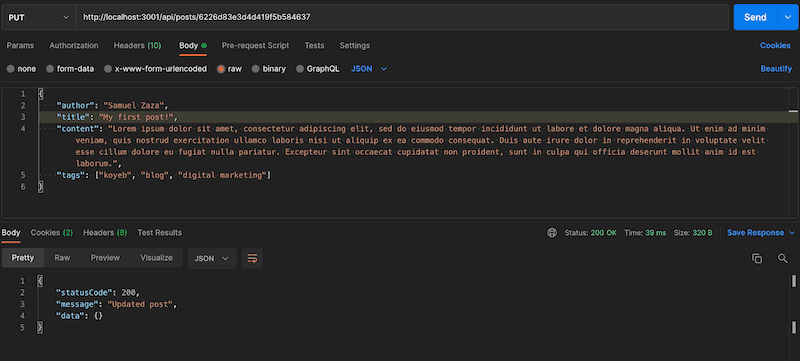The height and width of the screenshot is (361, 800).
Task: Expand the Save Response dropdown
Action: point(761,233)
